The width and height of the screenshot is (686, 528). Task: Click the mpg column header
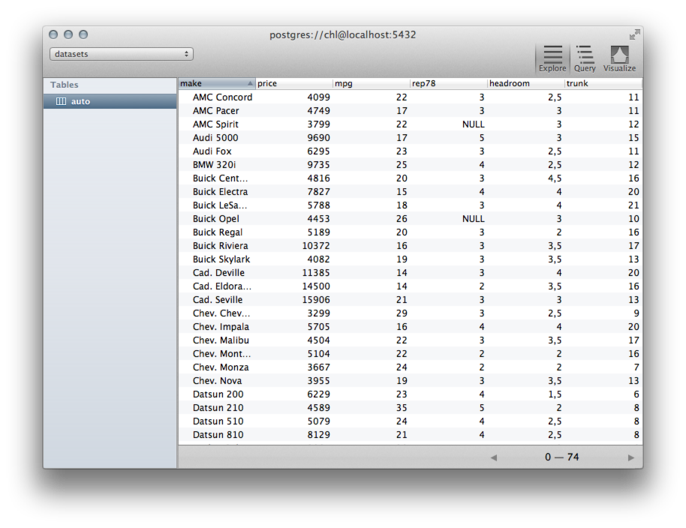click(x=371, y=84)
